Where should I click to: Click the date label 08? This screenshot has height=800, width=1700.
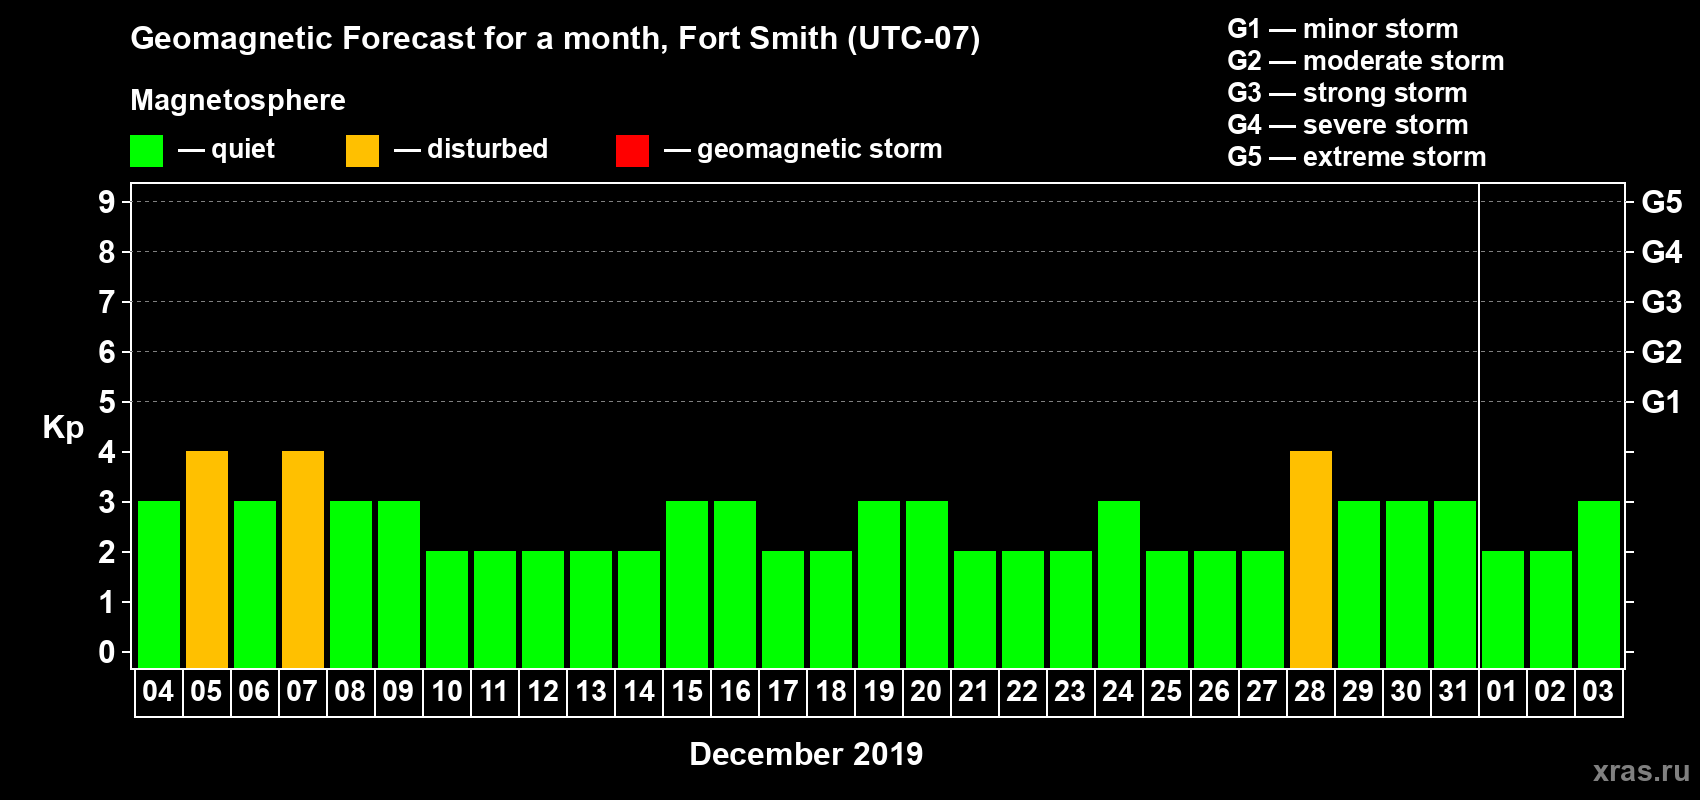coord(350,691)
